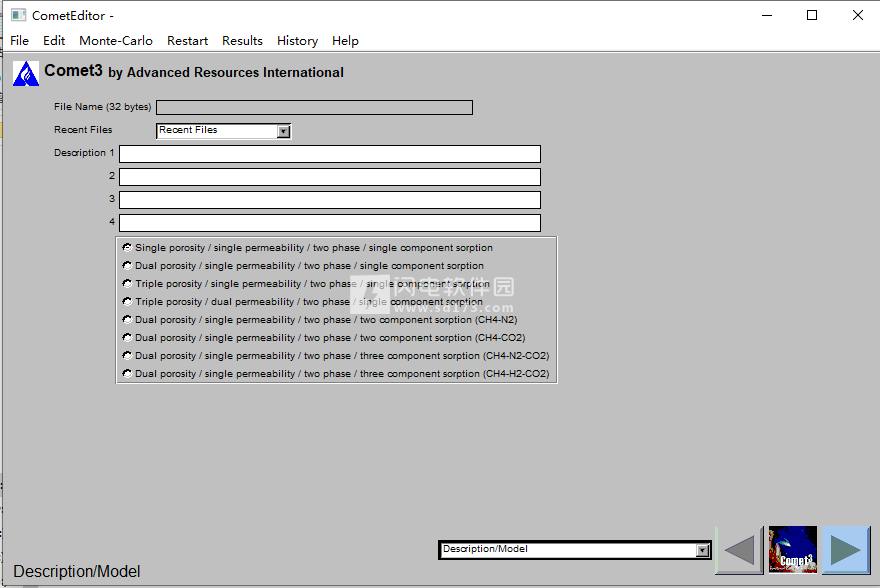Screen dimensions: 880x588
Task: Open the Help menu
Action: tap(345, 41)
